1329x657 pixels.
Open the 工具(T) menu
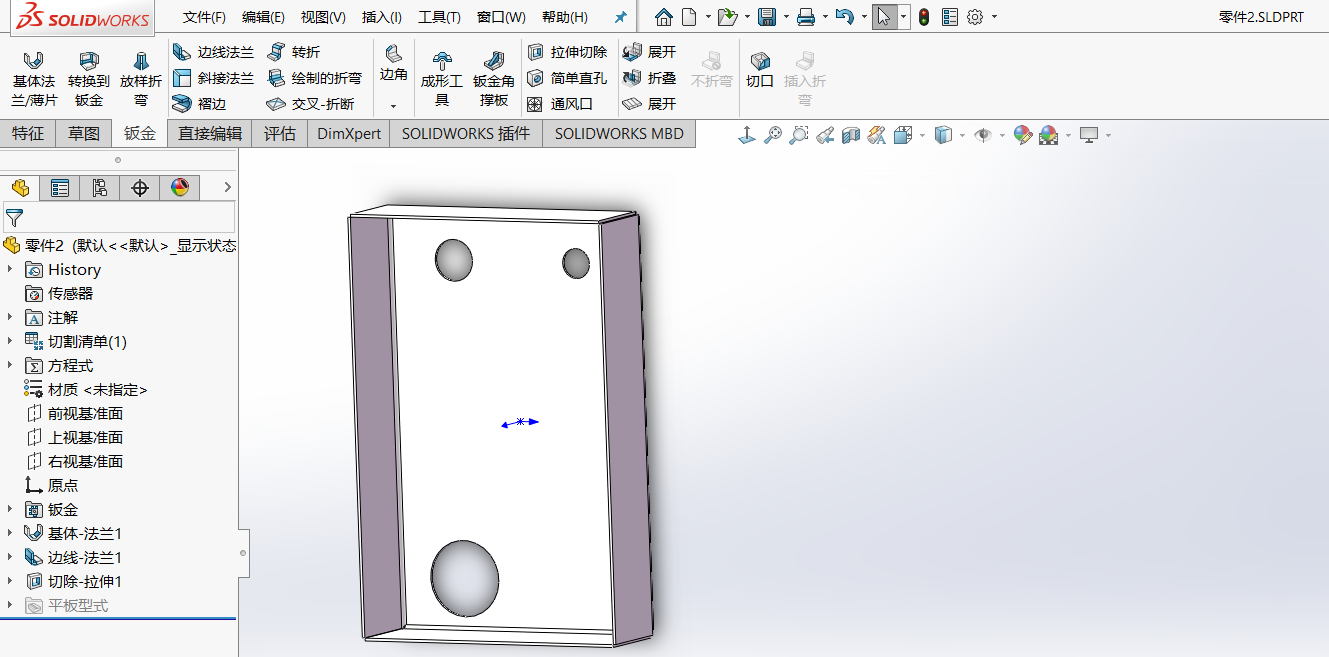point(439,17)
